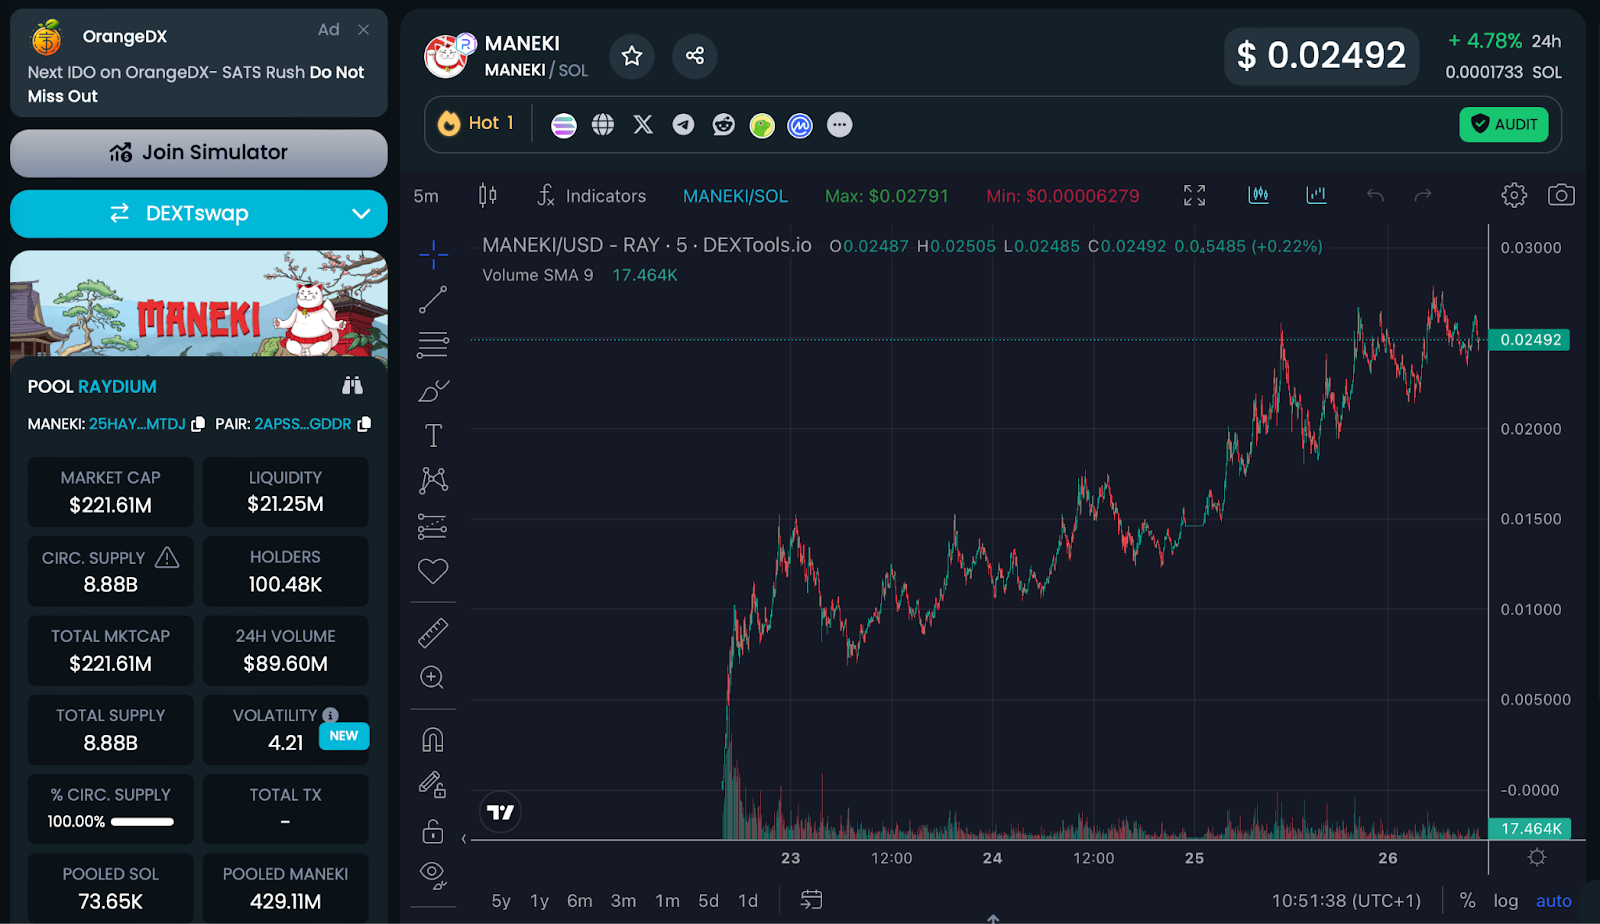1600x924 pixels.
Task: Toggle lock all drawing tools
Action: point(433,830)
